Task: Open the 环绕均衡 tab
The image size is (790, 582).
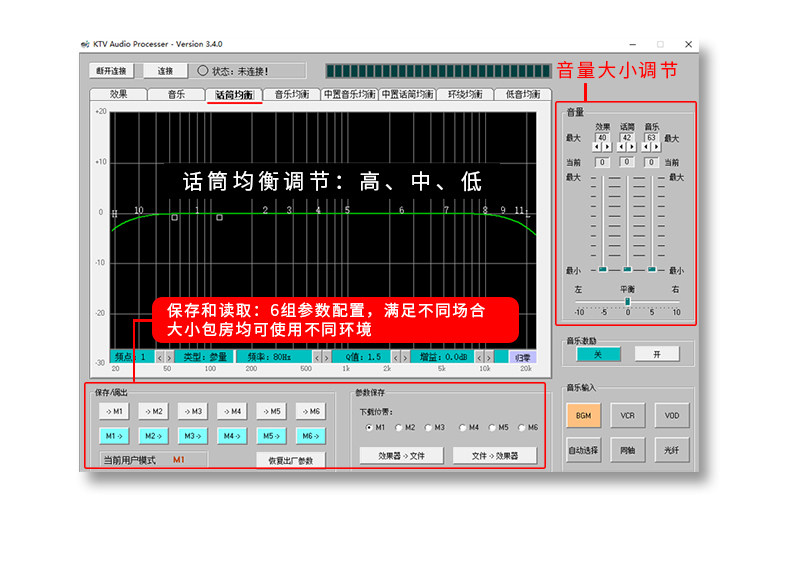Action: point(465,94)
